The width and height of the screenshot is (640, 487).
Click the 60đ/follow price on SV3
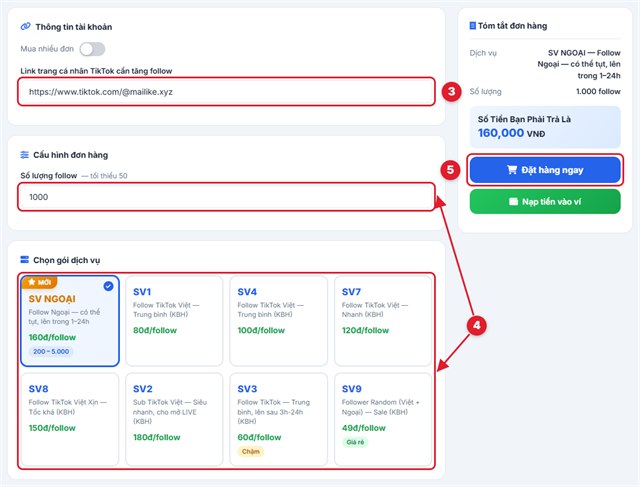[259, 437]
